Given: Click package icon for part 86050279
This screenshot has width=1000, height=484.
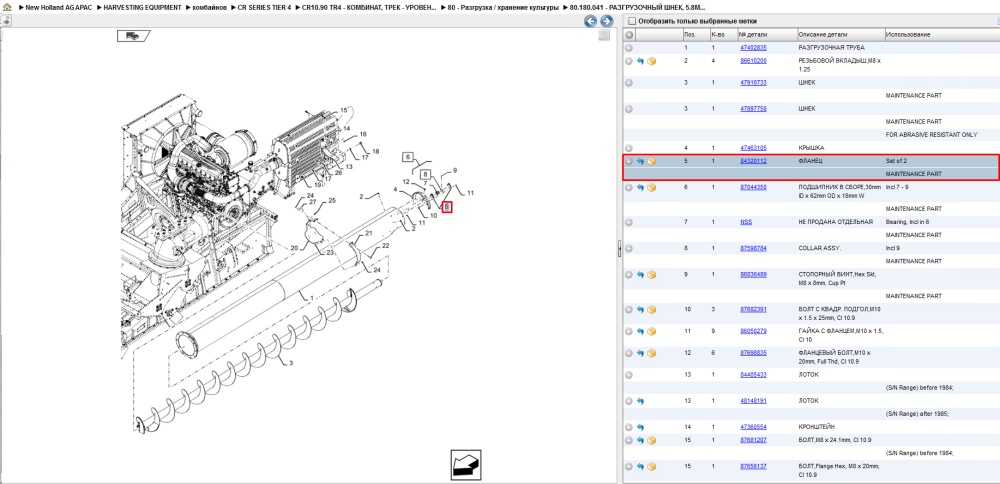Looking at the screenshot, I should click(652, 332).
